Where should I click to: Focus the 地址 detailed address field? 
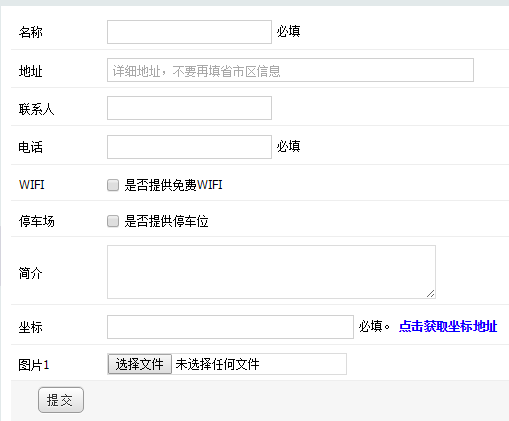(x=290, y=70)
